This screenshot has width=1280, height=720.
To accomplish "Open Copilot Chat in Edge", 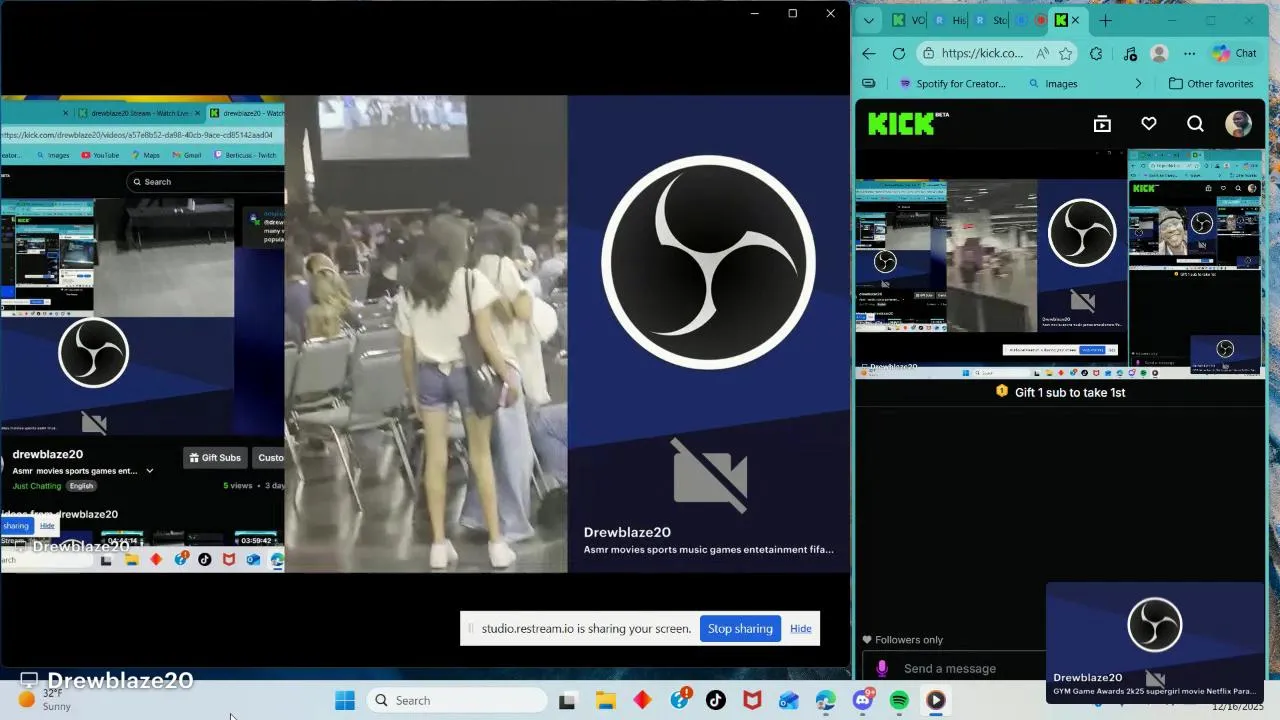I will [1235, 54].
